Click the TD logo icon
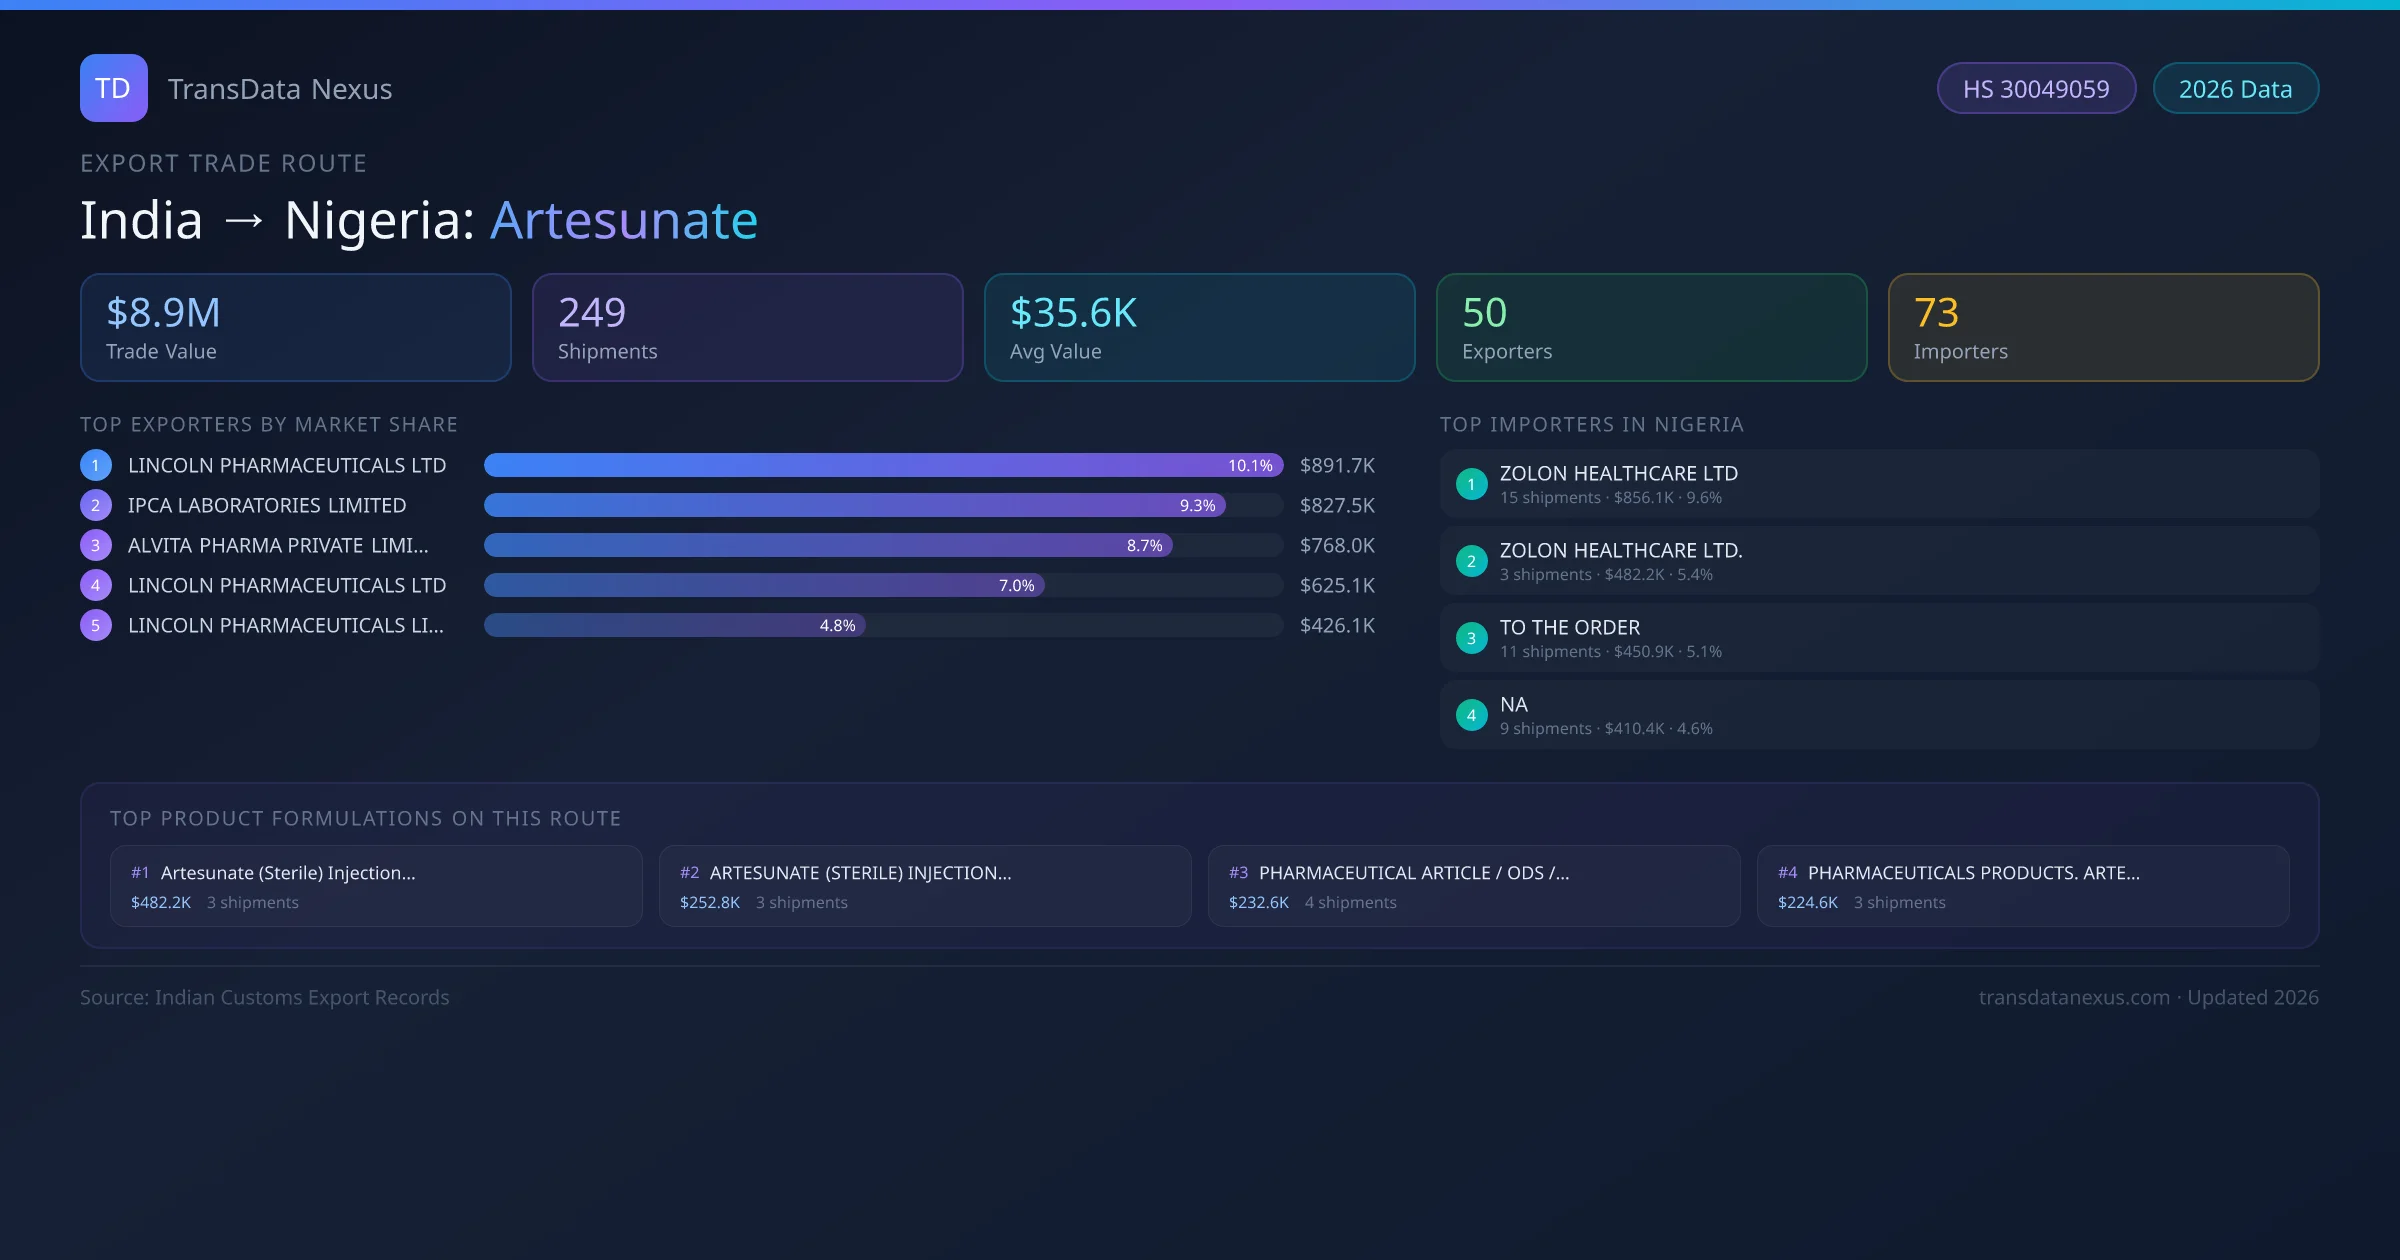This screenshot has height=1260, width=2400. pyautogui.click(x=113, y=88)
